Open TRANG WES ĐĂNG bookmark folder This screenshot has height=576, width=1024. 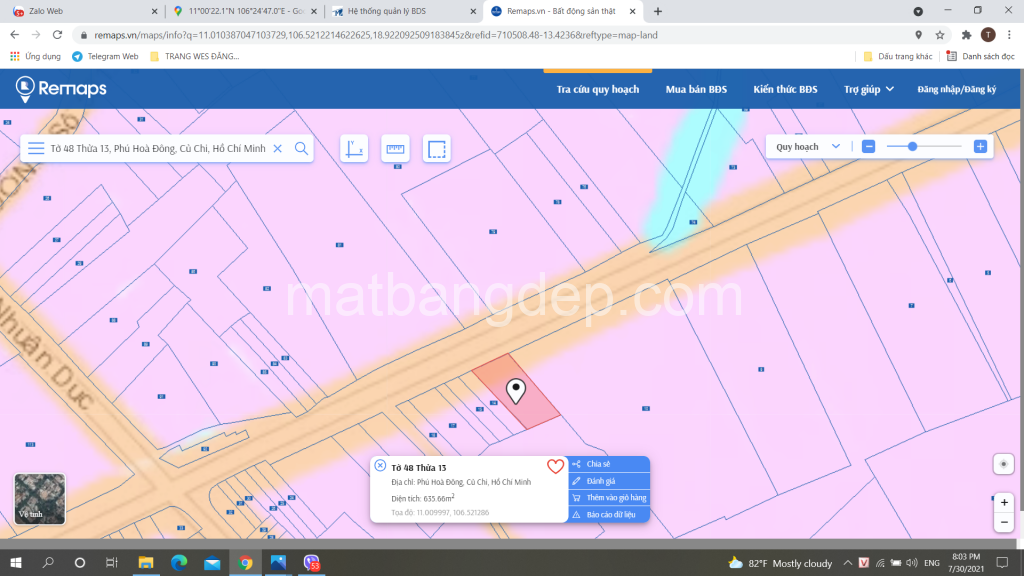195,57
